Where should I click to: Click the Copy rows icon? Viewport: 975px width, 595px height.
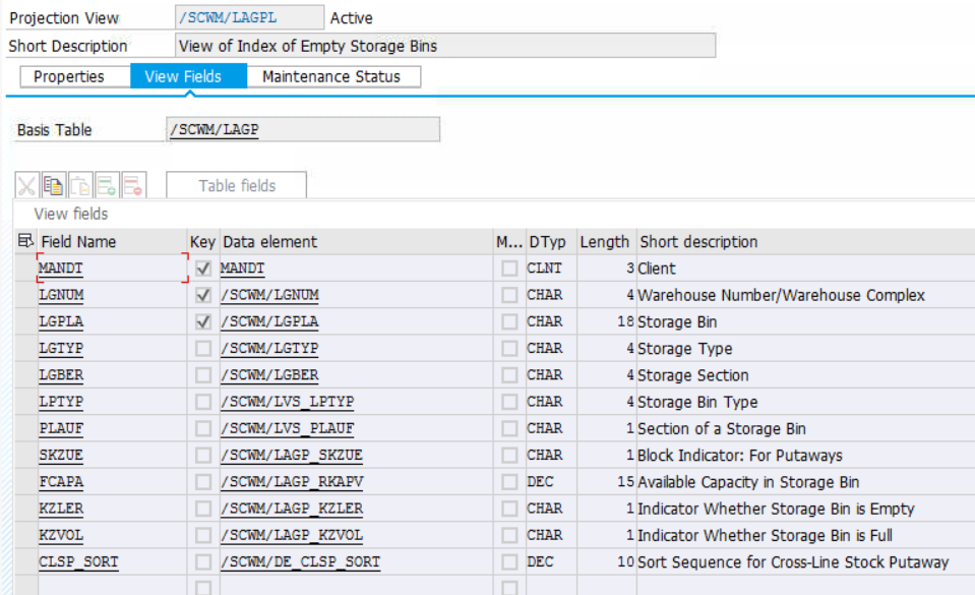click(x=53, y=185)
